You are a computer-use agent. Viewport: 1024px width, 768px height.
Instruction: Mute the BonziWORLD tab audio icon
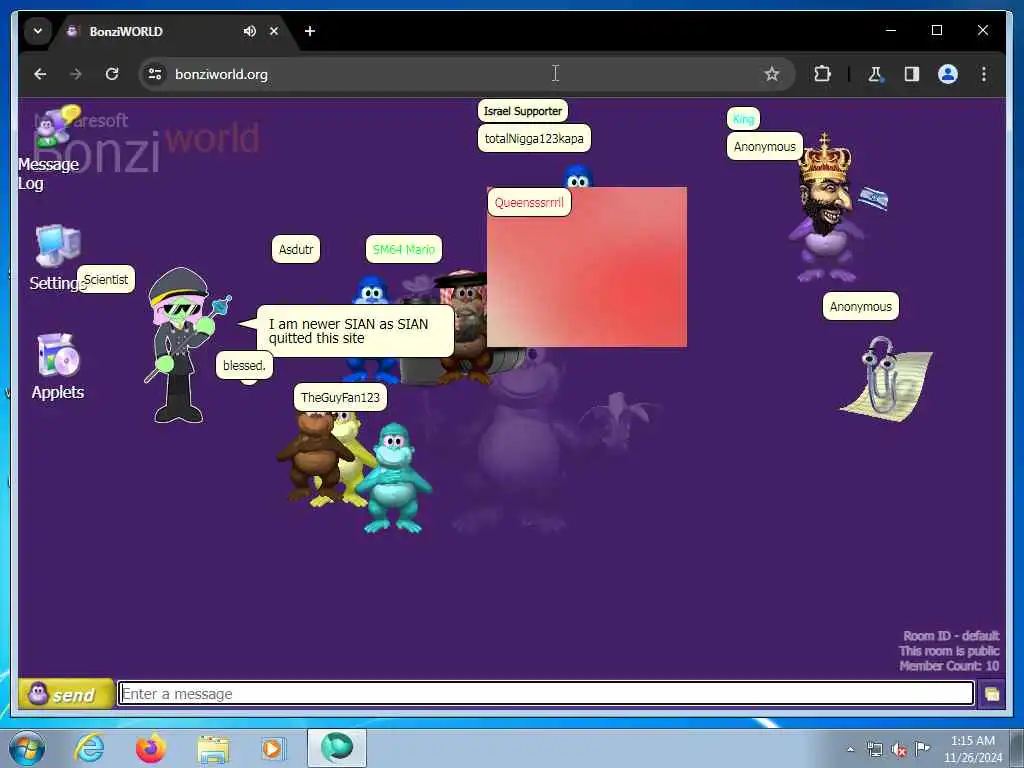249,31
